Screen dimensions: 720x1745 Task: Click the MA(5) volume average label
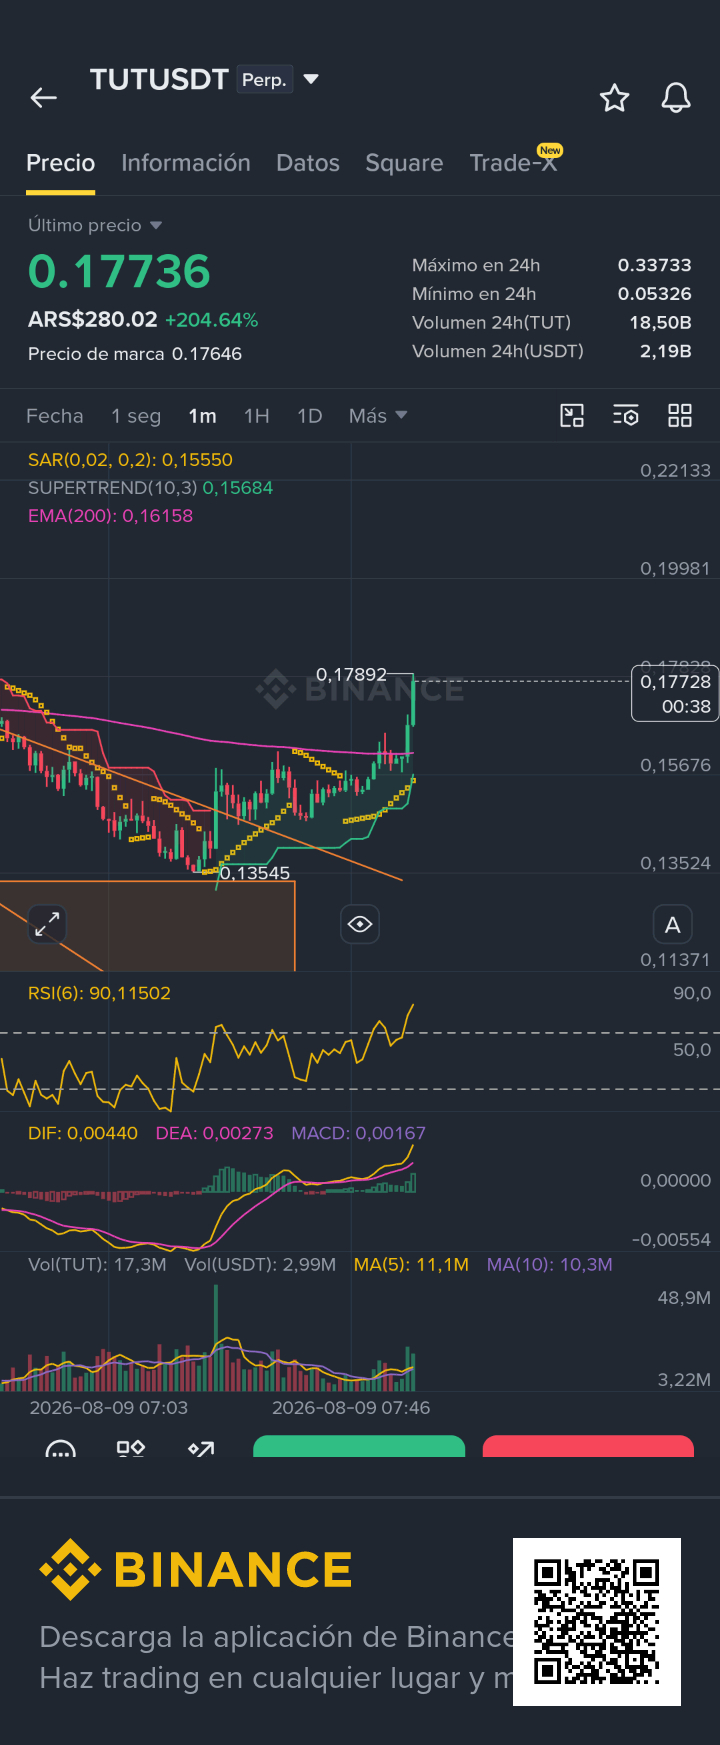coord(411,1265)
